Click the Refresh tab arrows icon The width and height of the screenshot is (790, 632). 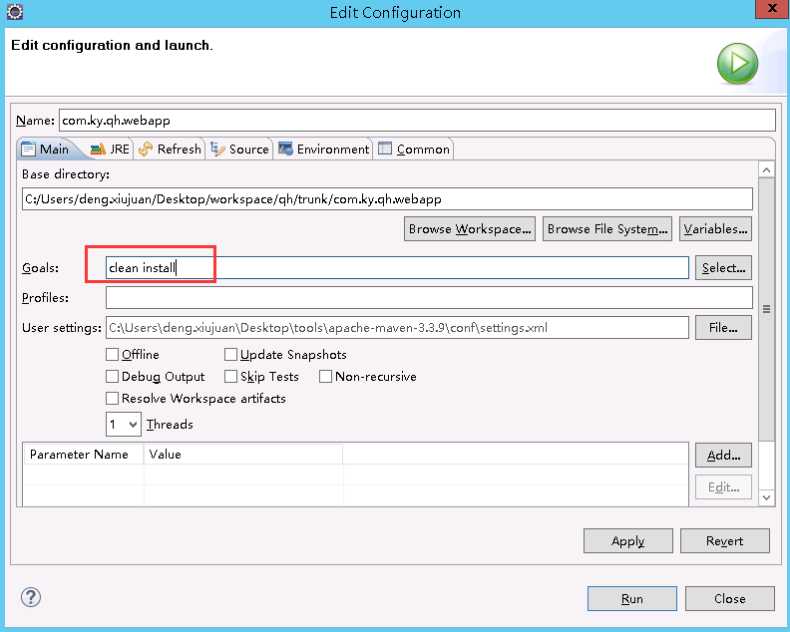point(145,149)
